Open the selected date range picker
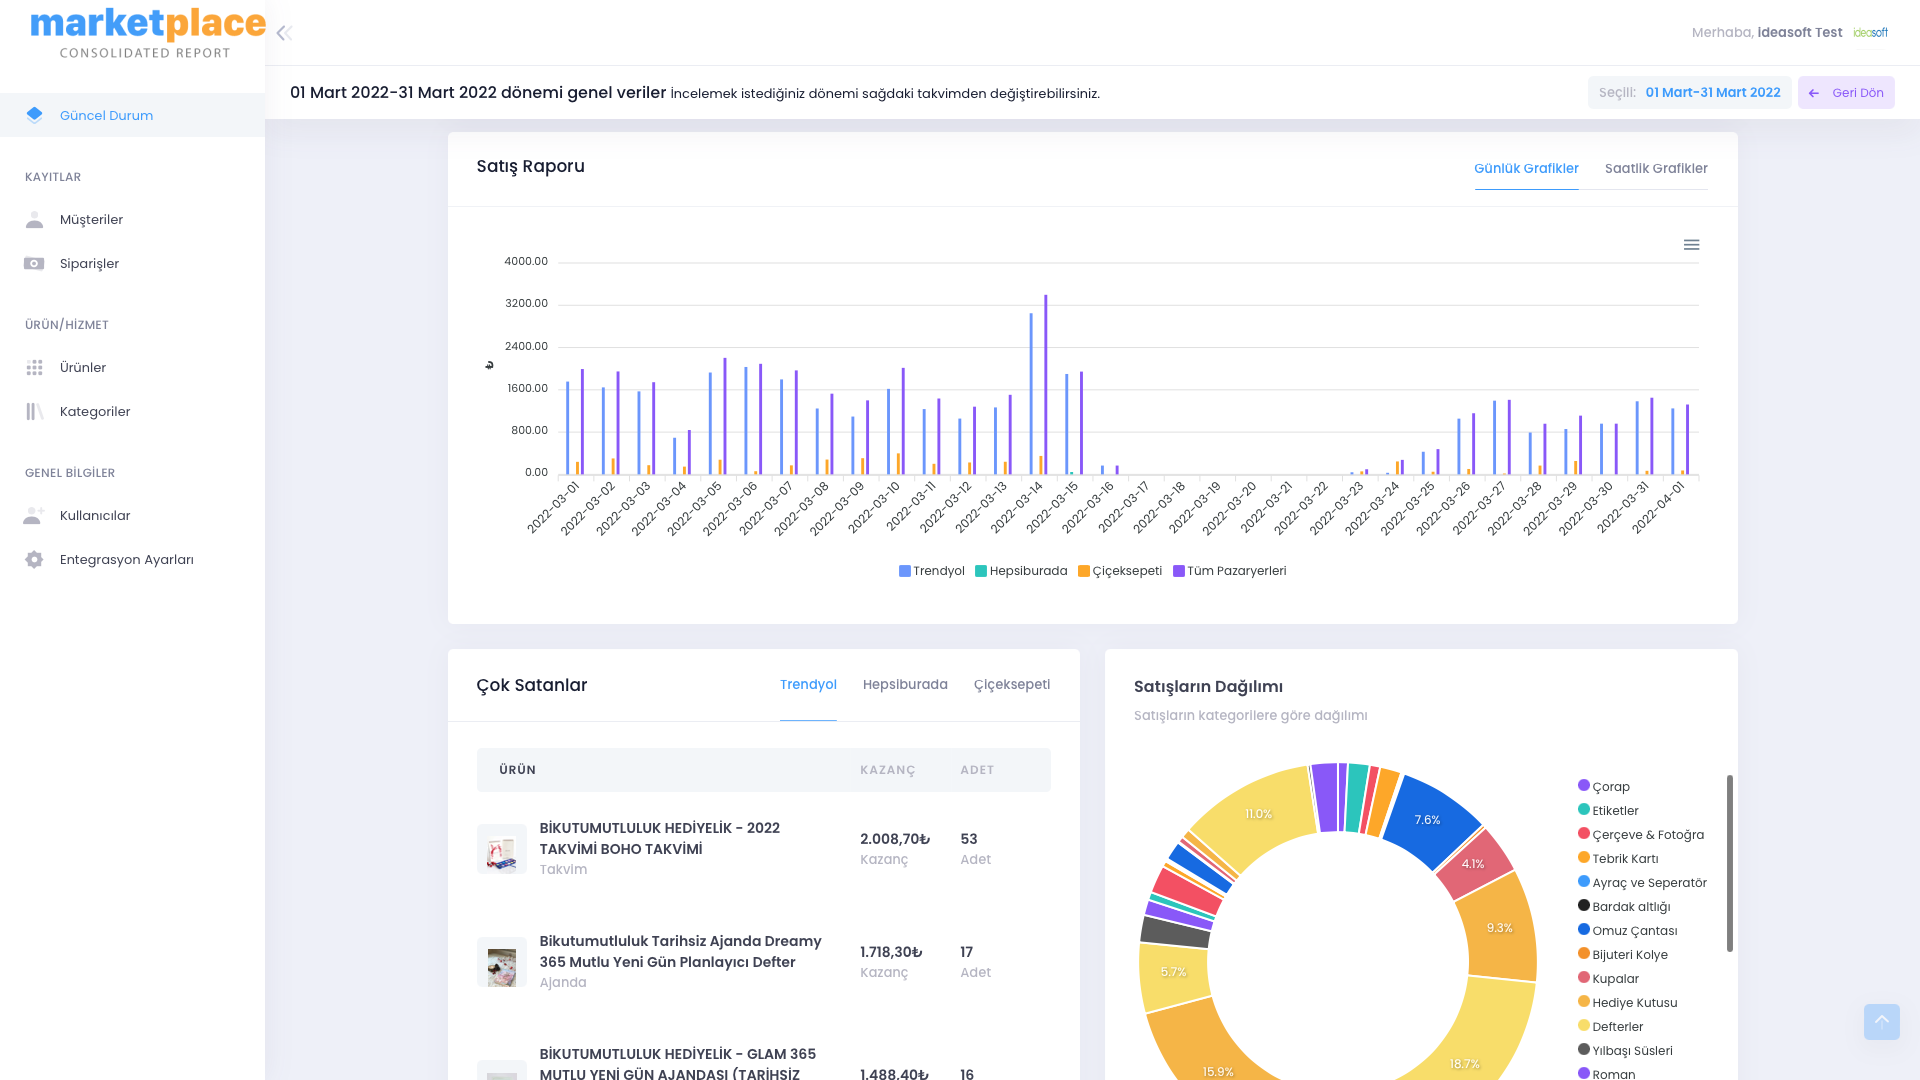Image resolution: width=1920 pixels, height=1080 pixels. click(1689, 93)
